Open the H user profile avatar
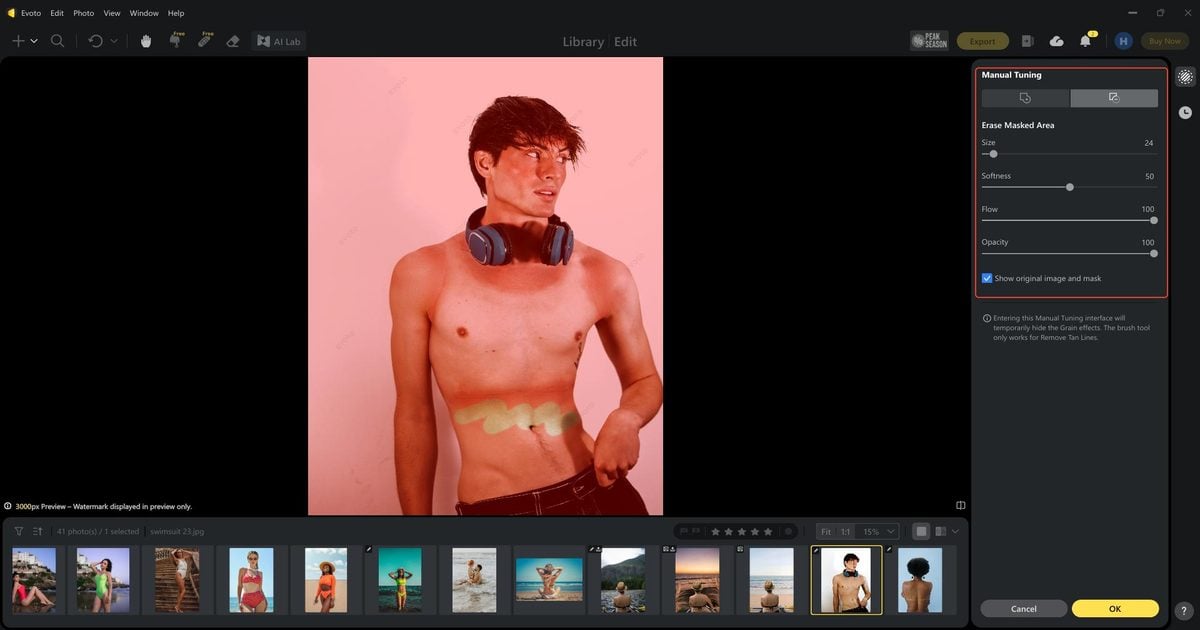Screen dimensions: 1200x630 click(1123, 41)
